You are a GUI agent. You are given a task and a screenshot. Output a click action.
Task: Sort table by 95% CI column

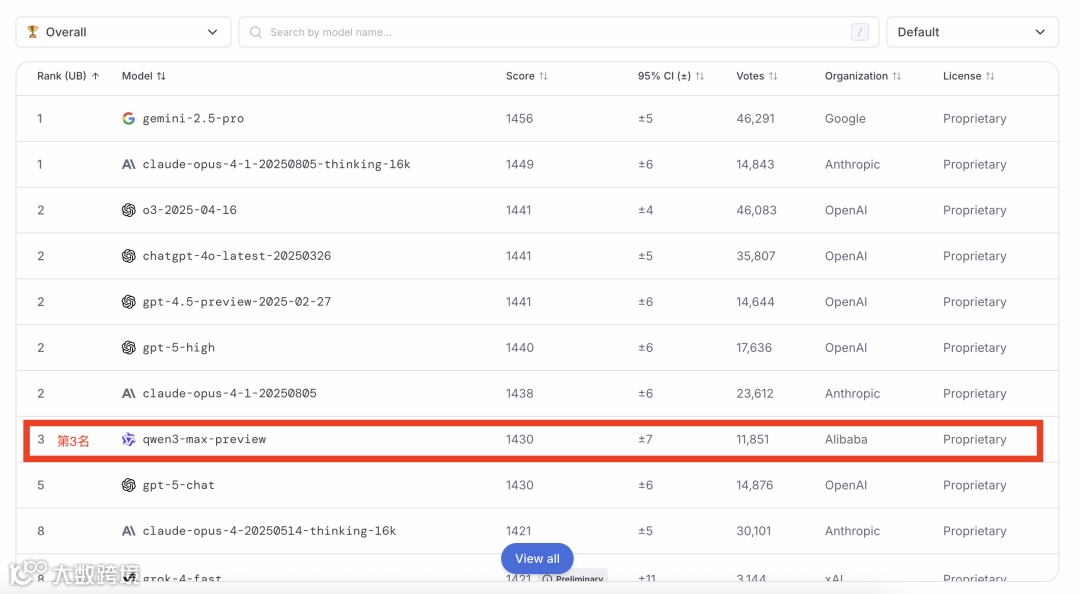pyautogui.click(x=670, y=76)
